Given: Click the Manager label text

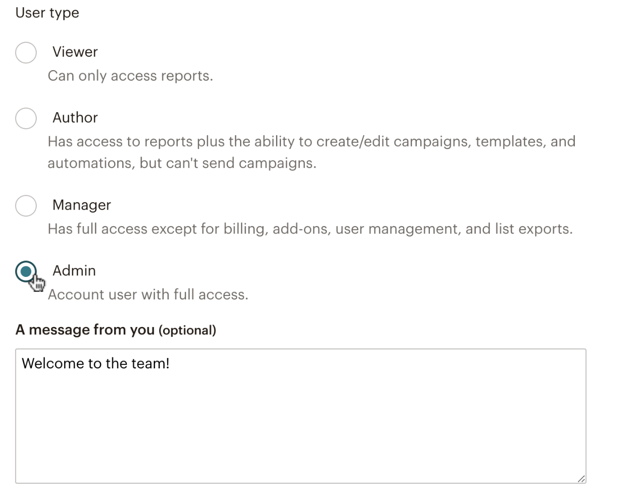Looking at the screenshot, I should 81,205.
